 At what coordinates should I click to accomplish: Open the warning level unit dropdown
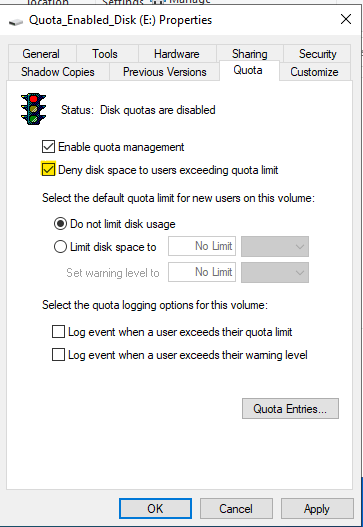275,272
